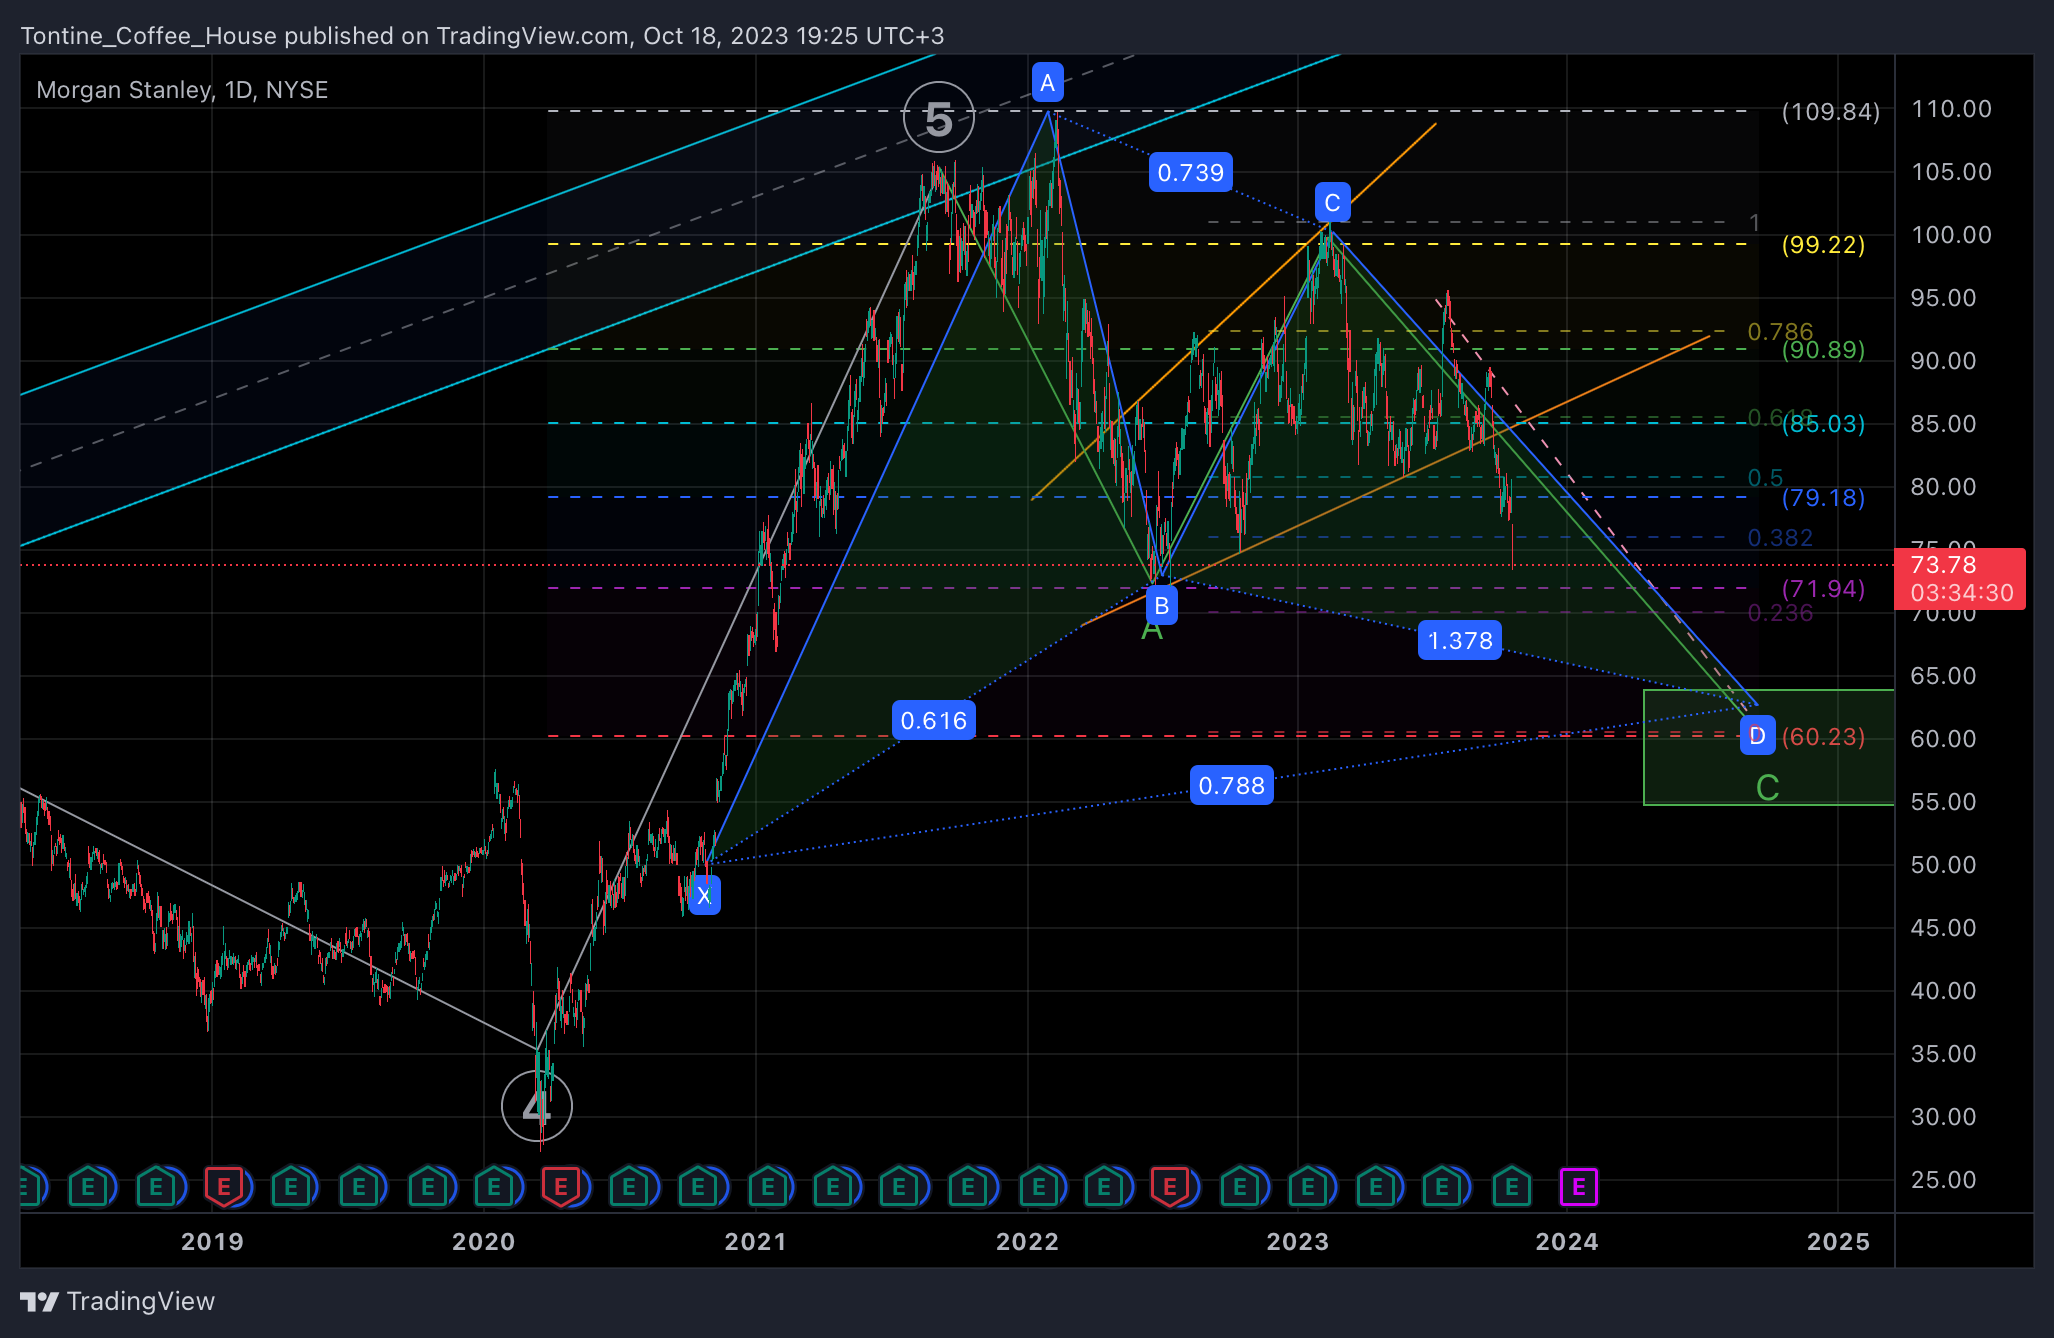2054x1338 pixels.
Task: Click 95.00 on the price axis
Action: [1943, 298]
